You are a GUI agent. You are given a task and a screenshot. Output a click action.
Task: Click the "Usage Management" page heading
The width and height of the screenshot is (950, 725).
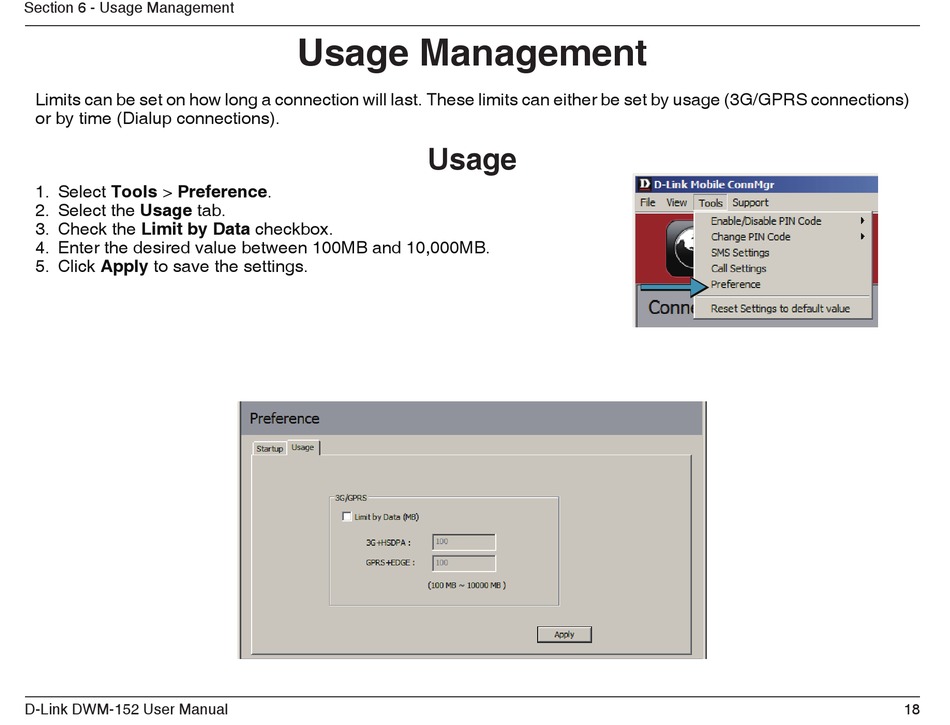pyautogui.click(x=473, y=53)
